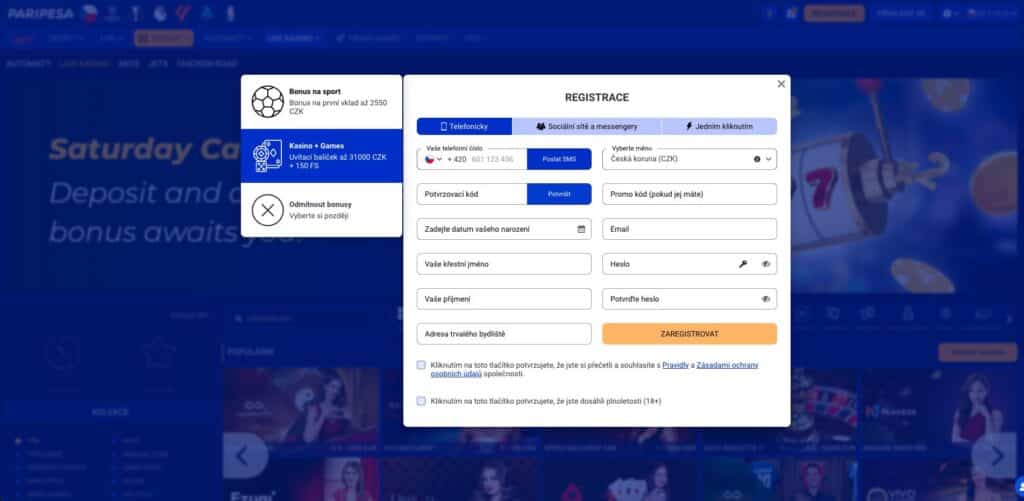Viewport: 1024px width, 501px height.
Task: Open the calendar icon in birth date field
Action: click(x=582, y=229)
